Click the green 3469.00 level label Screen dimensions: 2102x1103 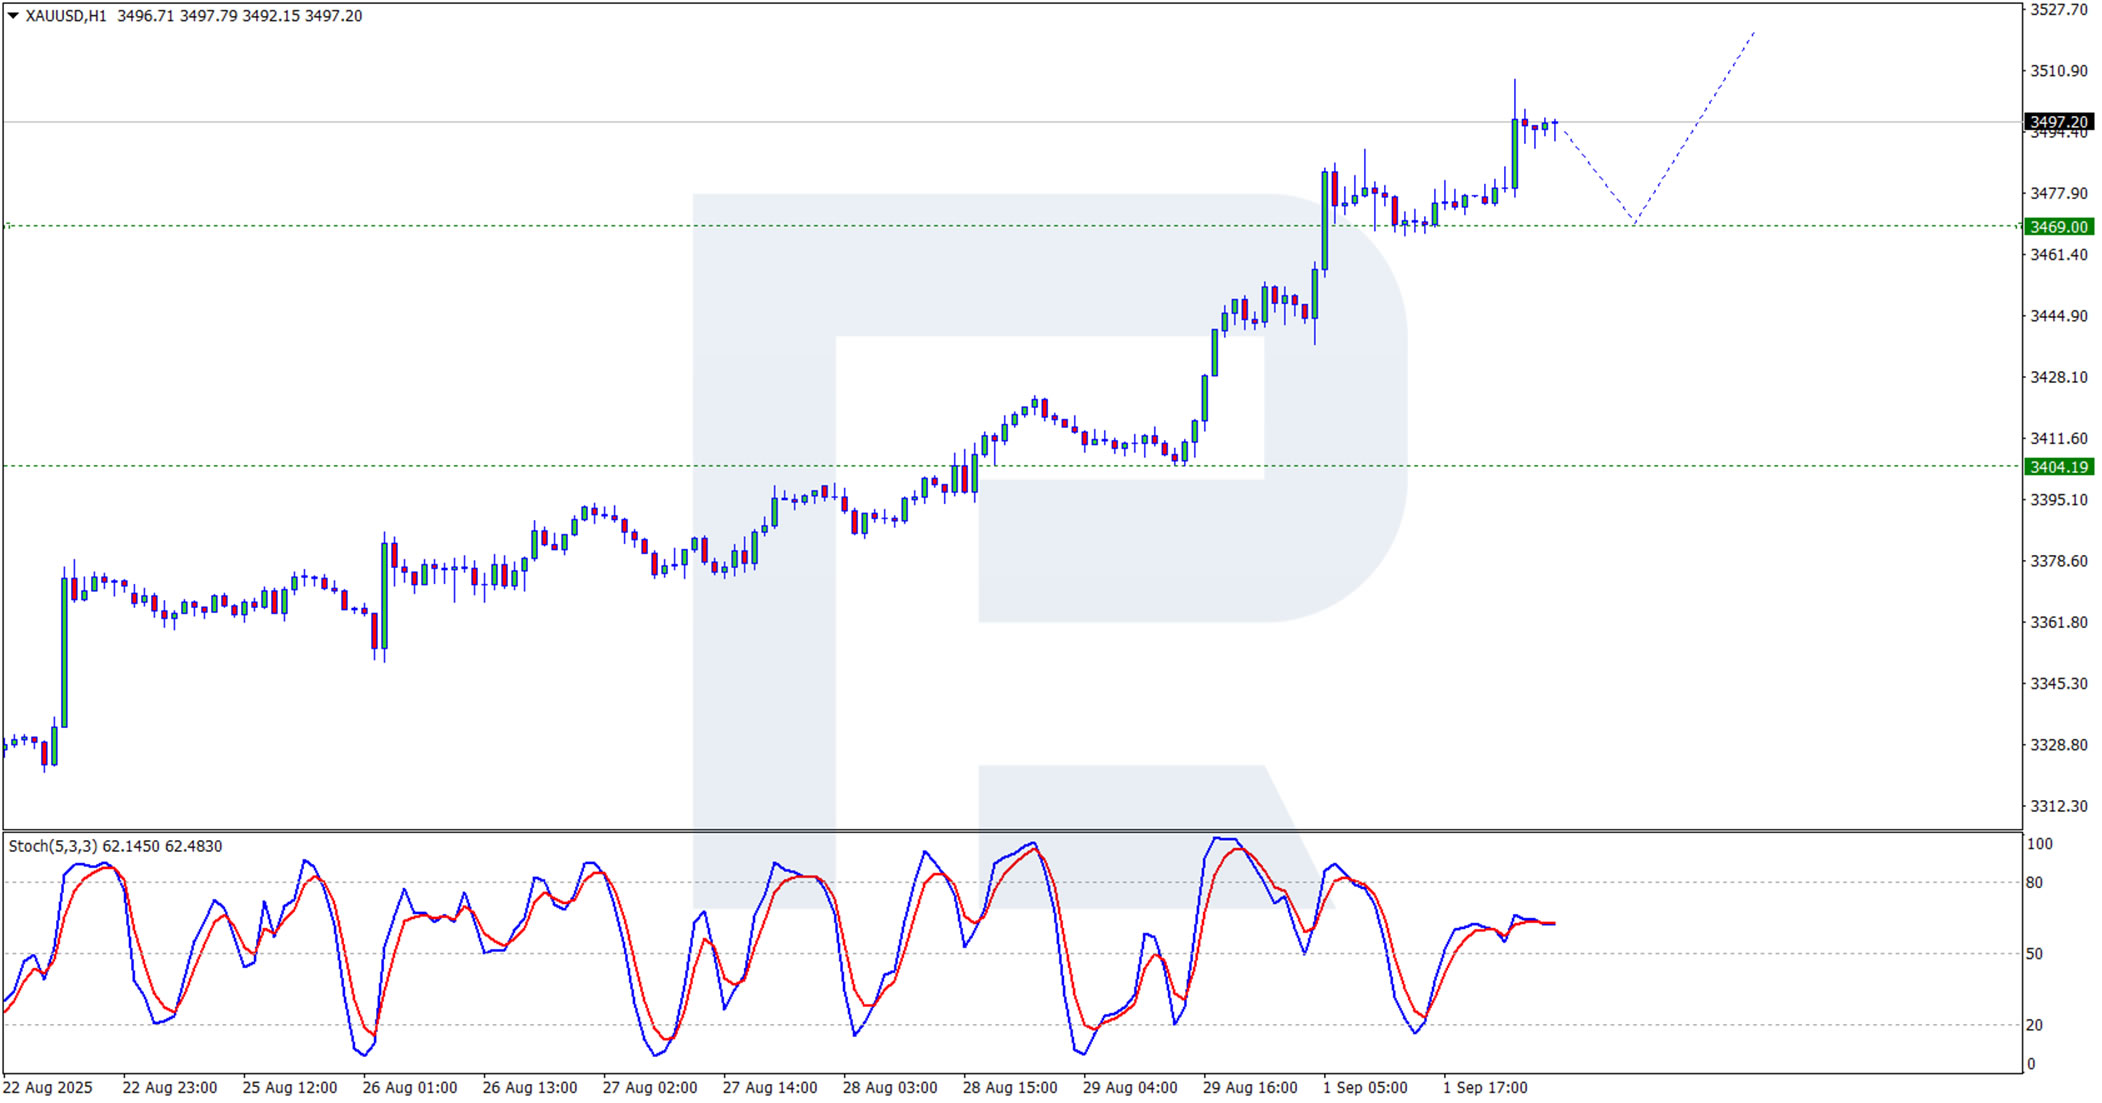[x=2058, y=227]
